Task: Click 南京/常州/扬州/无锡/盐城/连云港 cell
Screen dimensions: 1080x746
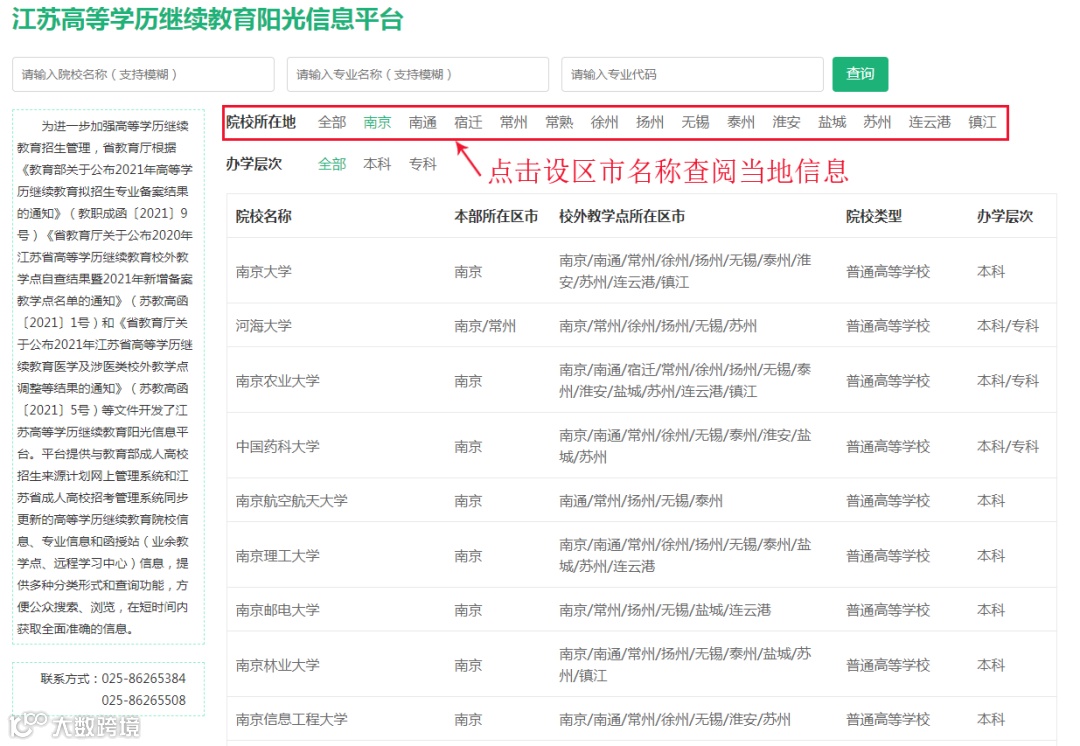Action: pos(665,610)
